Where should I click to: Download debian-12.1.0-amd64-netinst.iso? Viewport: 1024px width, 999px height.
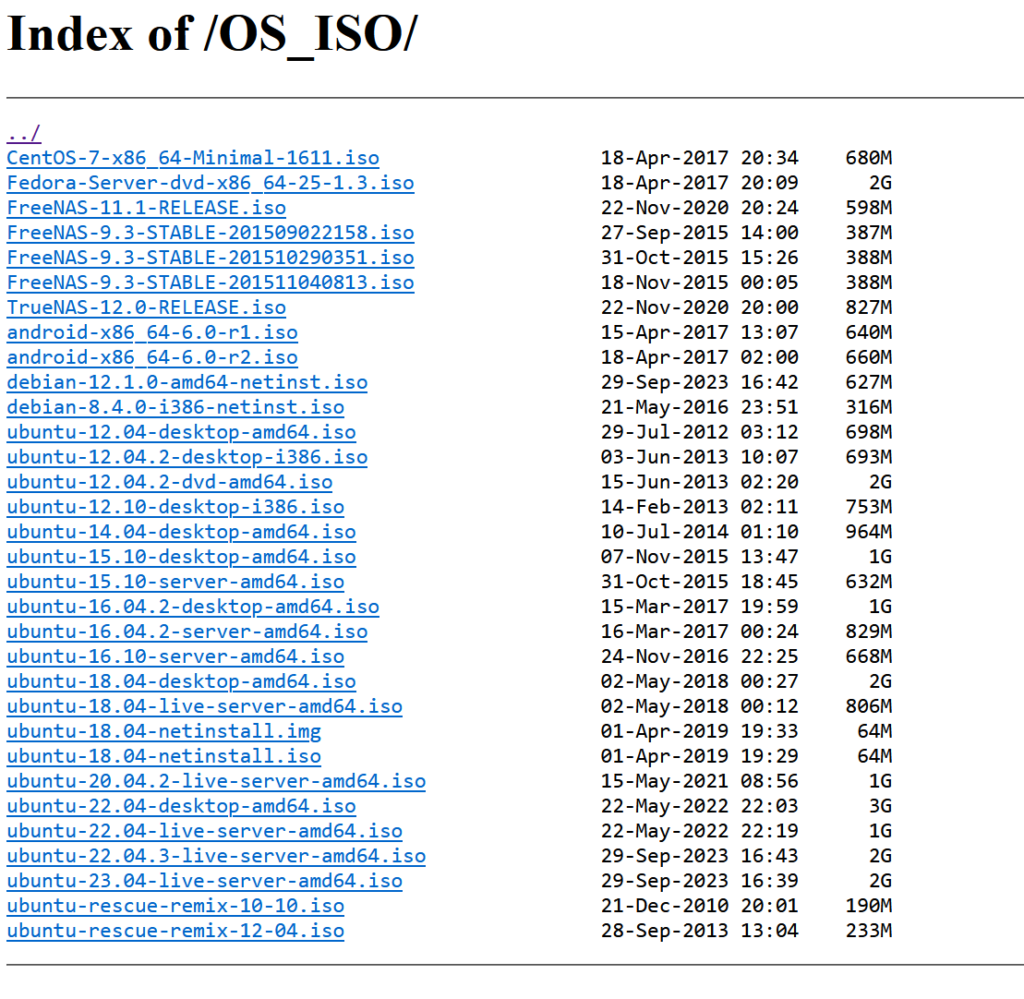(187, 382)
